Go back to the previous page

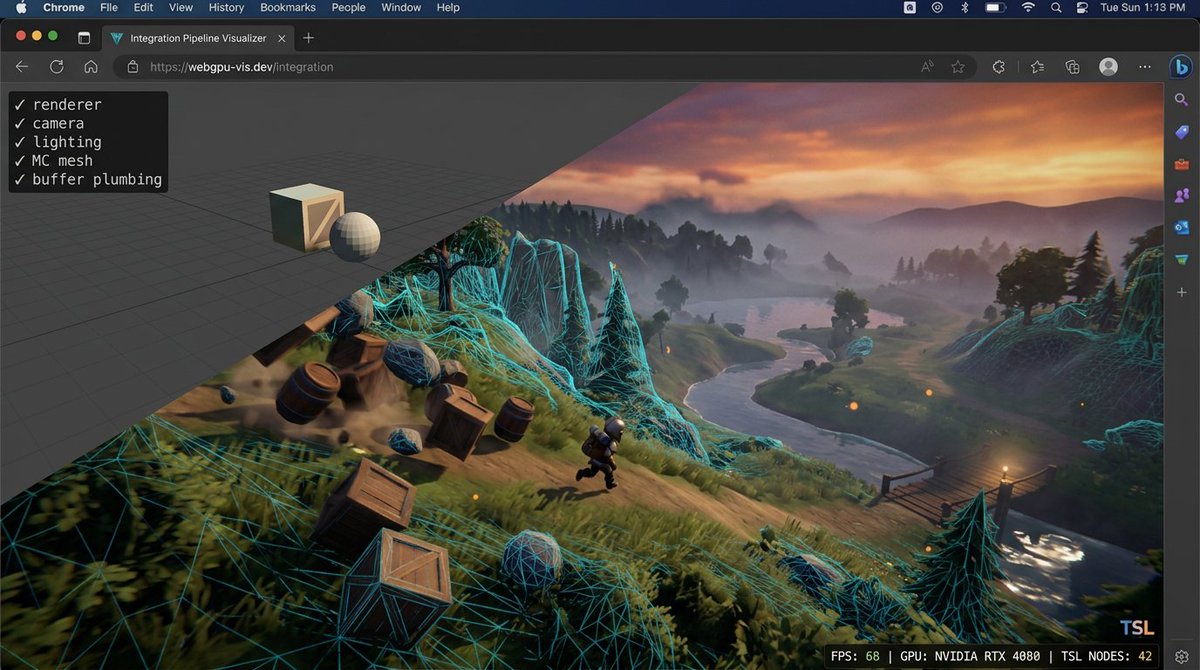22,67
